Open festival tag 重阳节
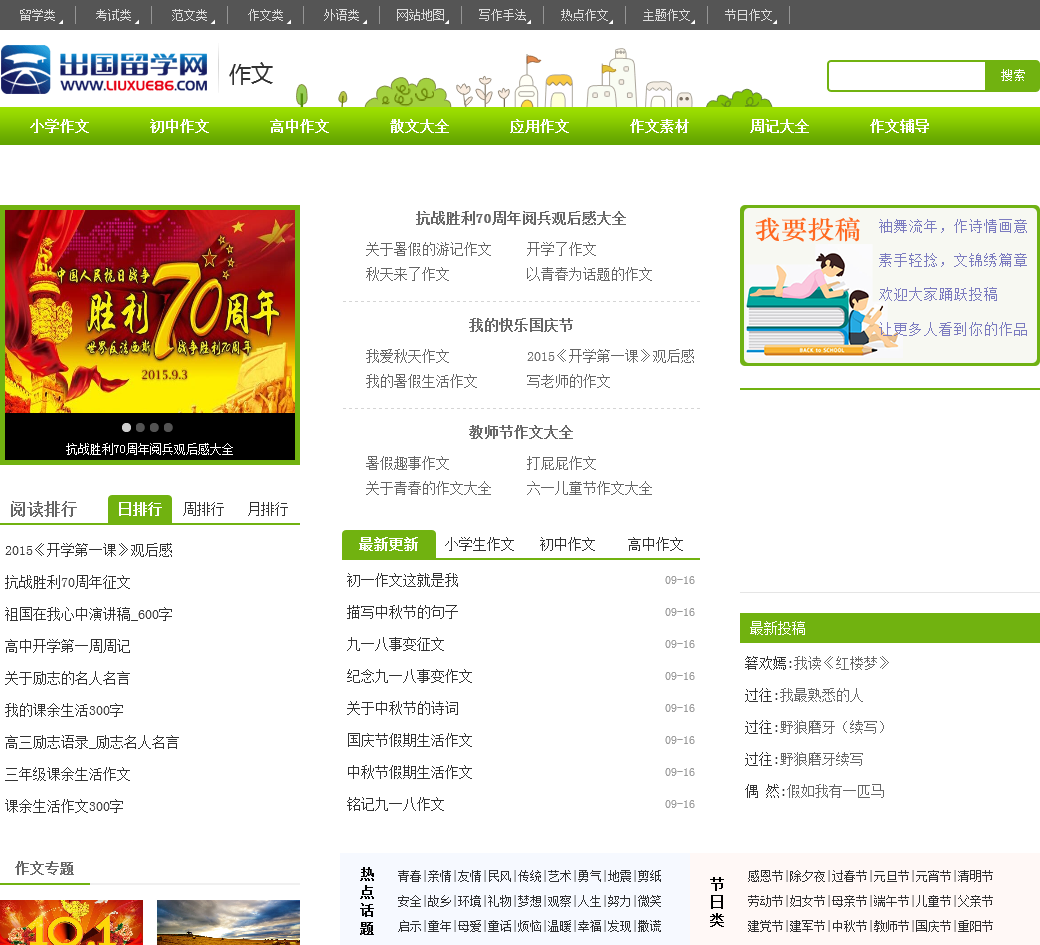 click(975, 926)
